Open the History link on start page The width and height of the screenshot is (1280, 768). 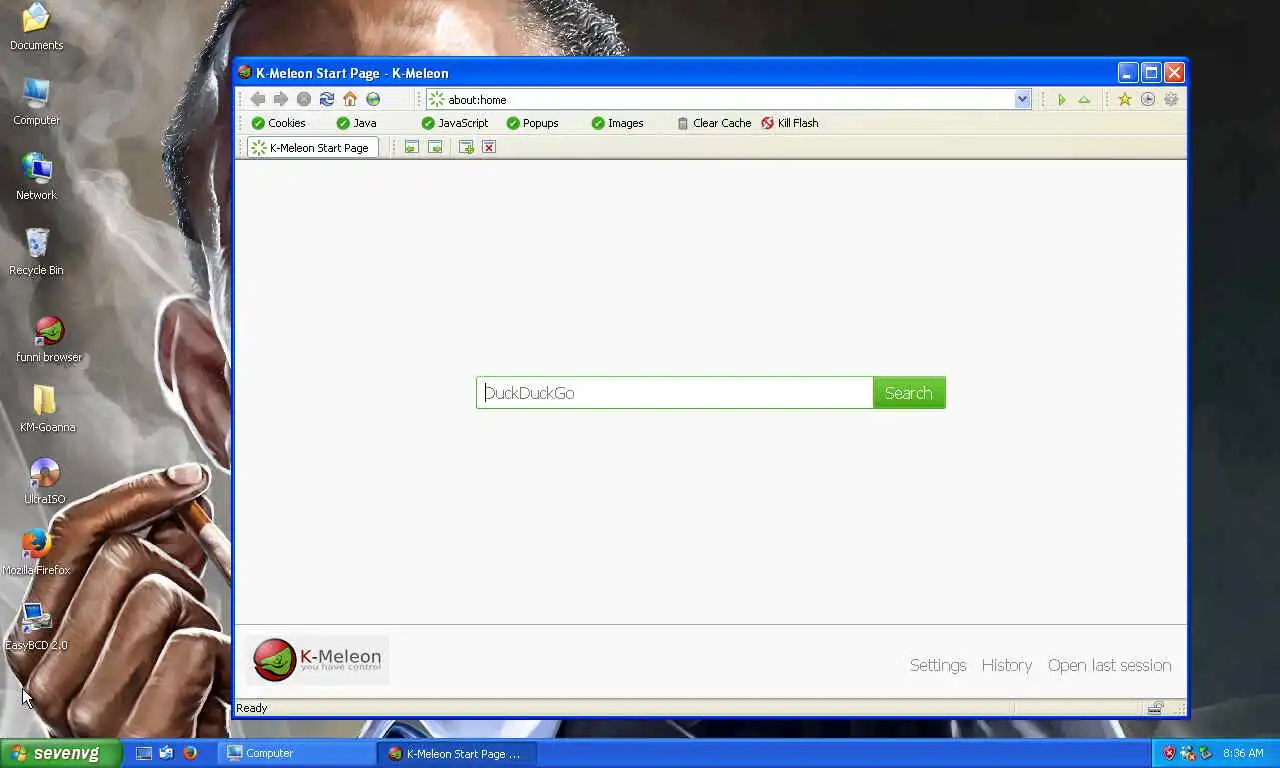pyautogui.click(x=1007, y=665)
